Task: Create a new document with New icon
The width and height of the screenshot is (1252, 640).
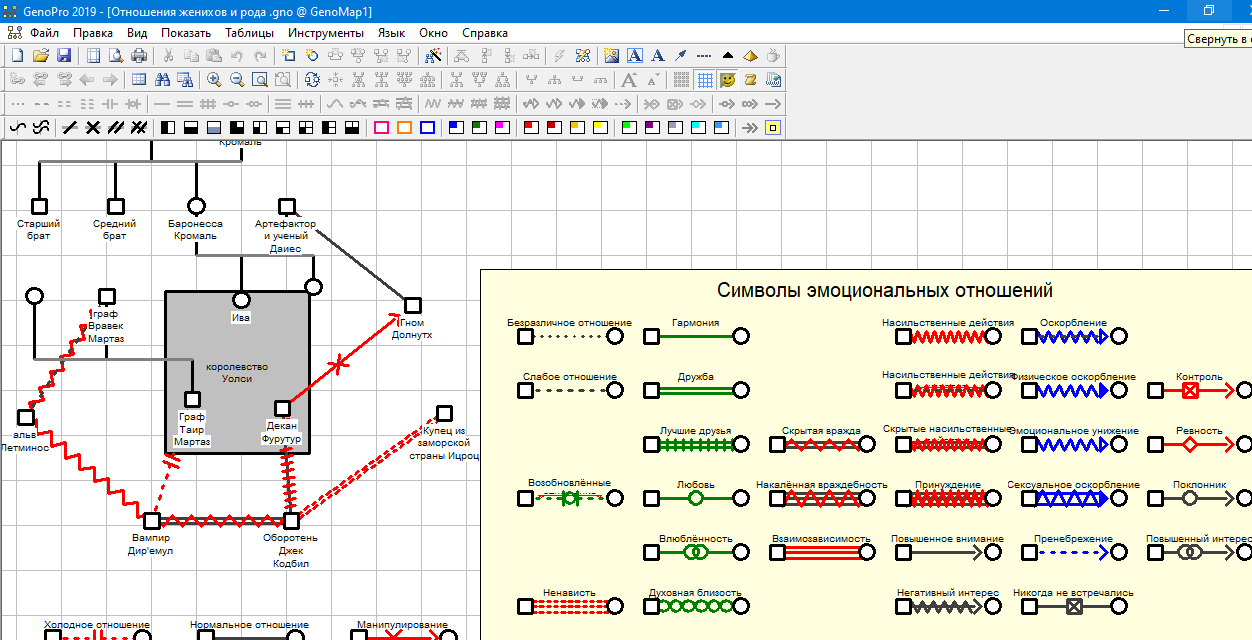Action: (x=17, y=56)
